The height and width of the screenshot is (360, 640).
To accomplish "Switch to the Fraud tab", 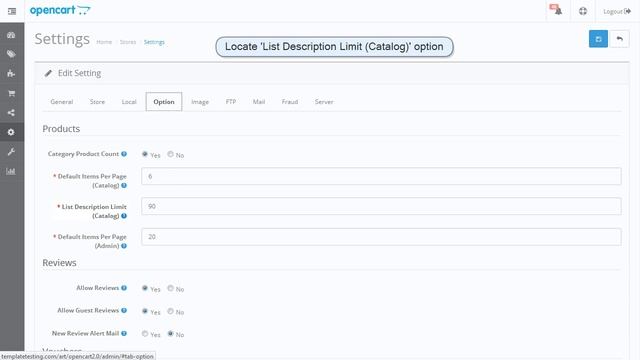I will (x=290, y=102).
